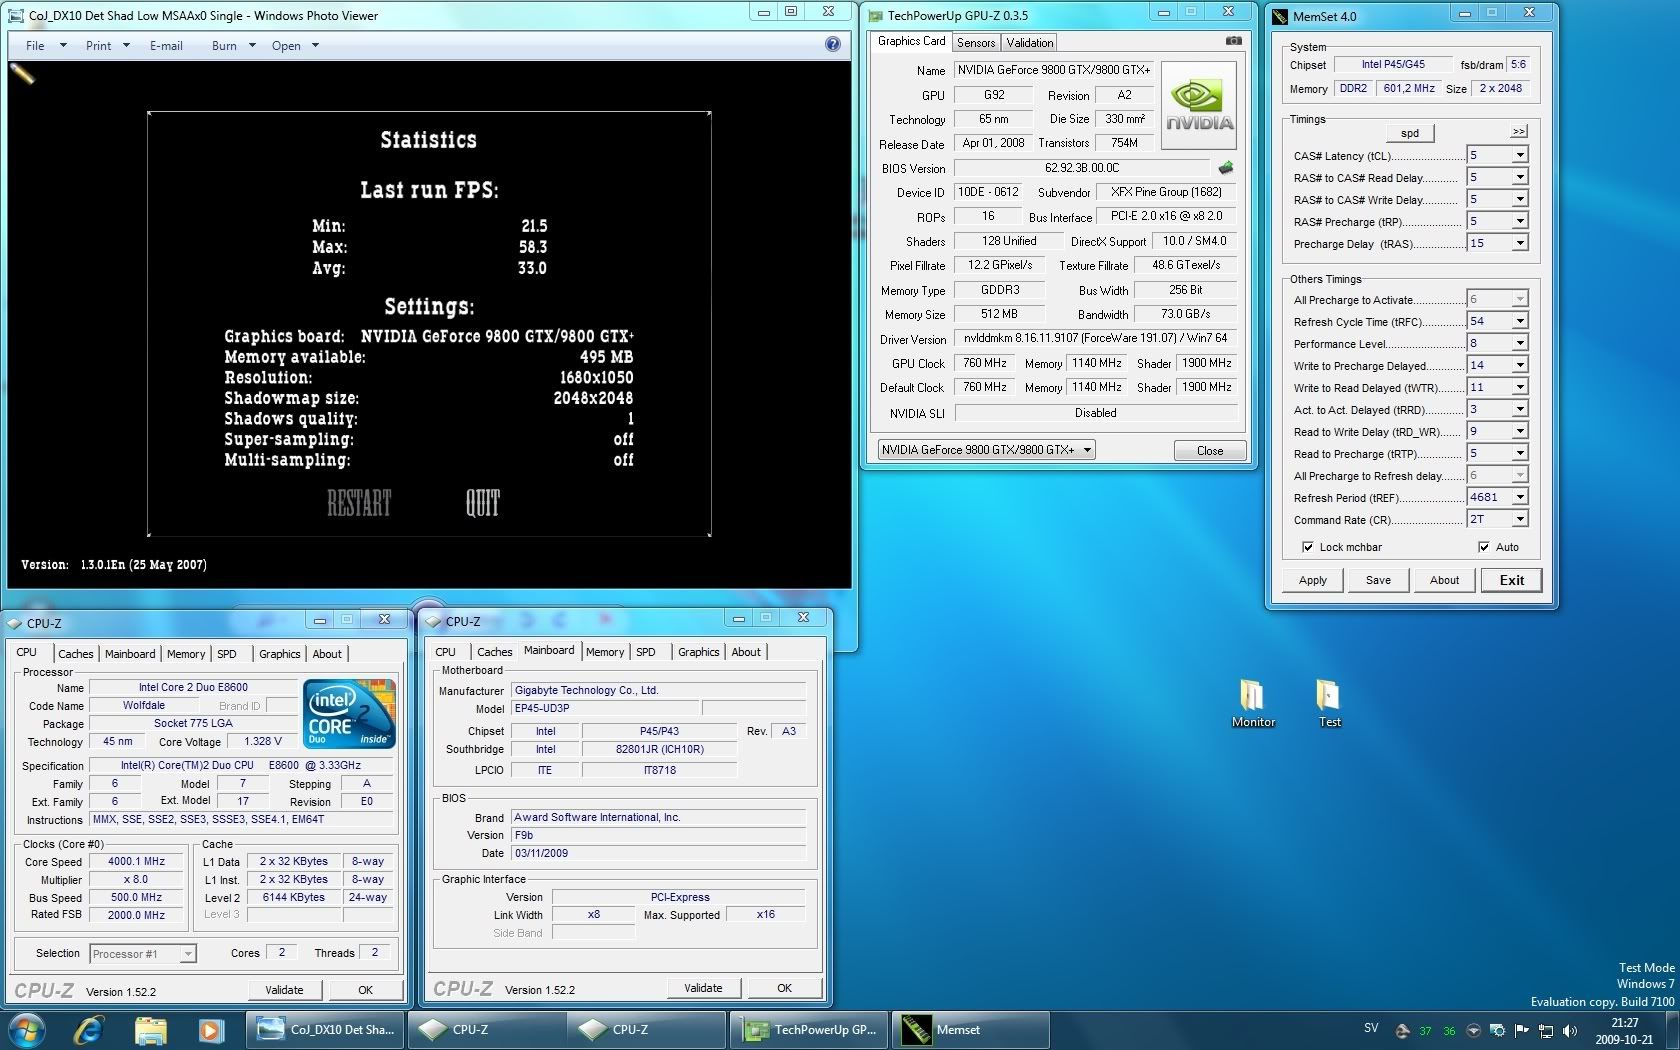
Task: Click the Action Center flag tray icon
Action: pos(1522,1030)
